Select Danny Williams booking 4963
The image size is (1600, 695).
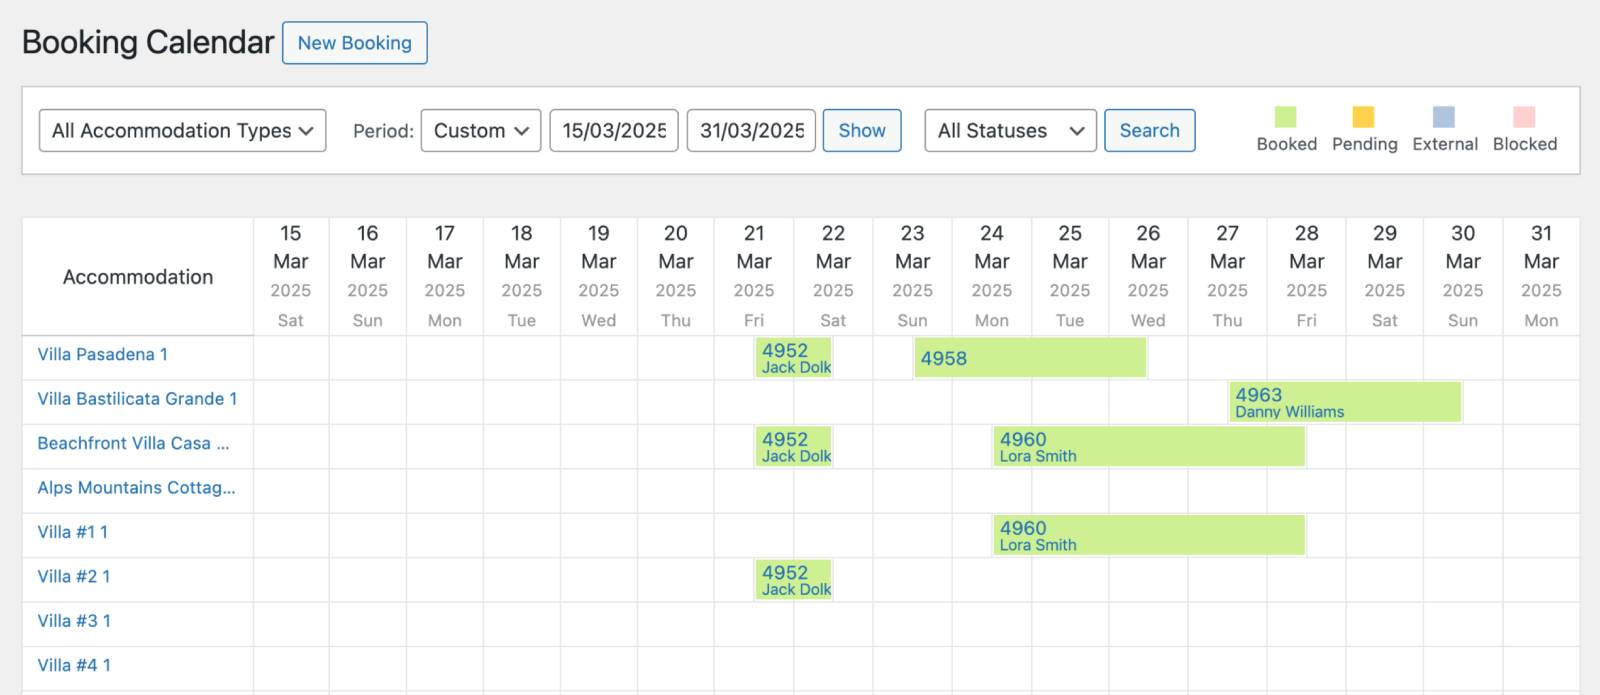1344,402
